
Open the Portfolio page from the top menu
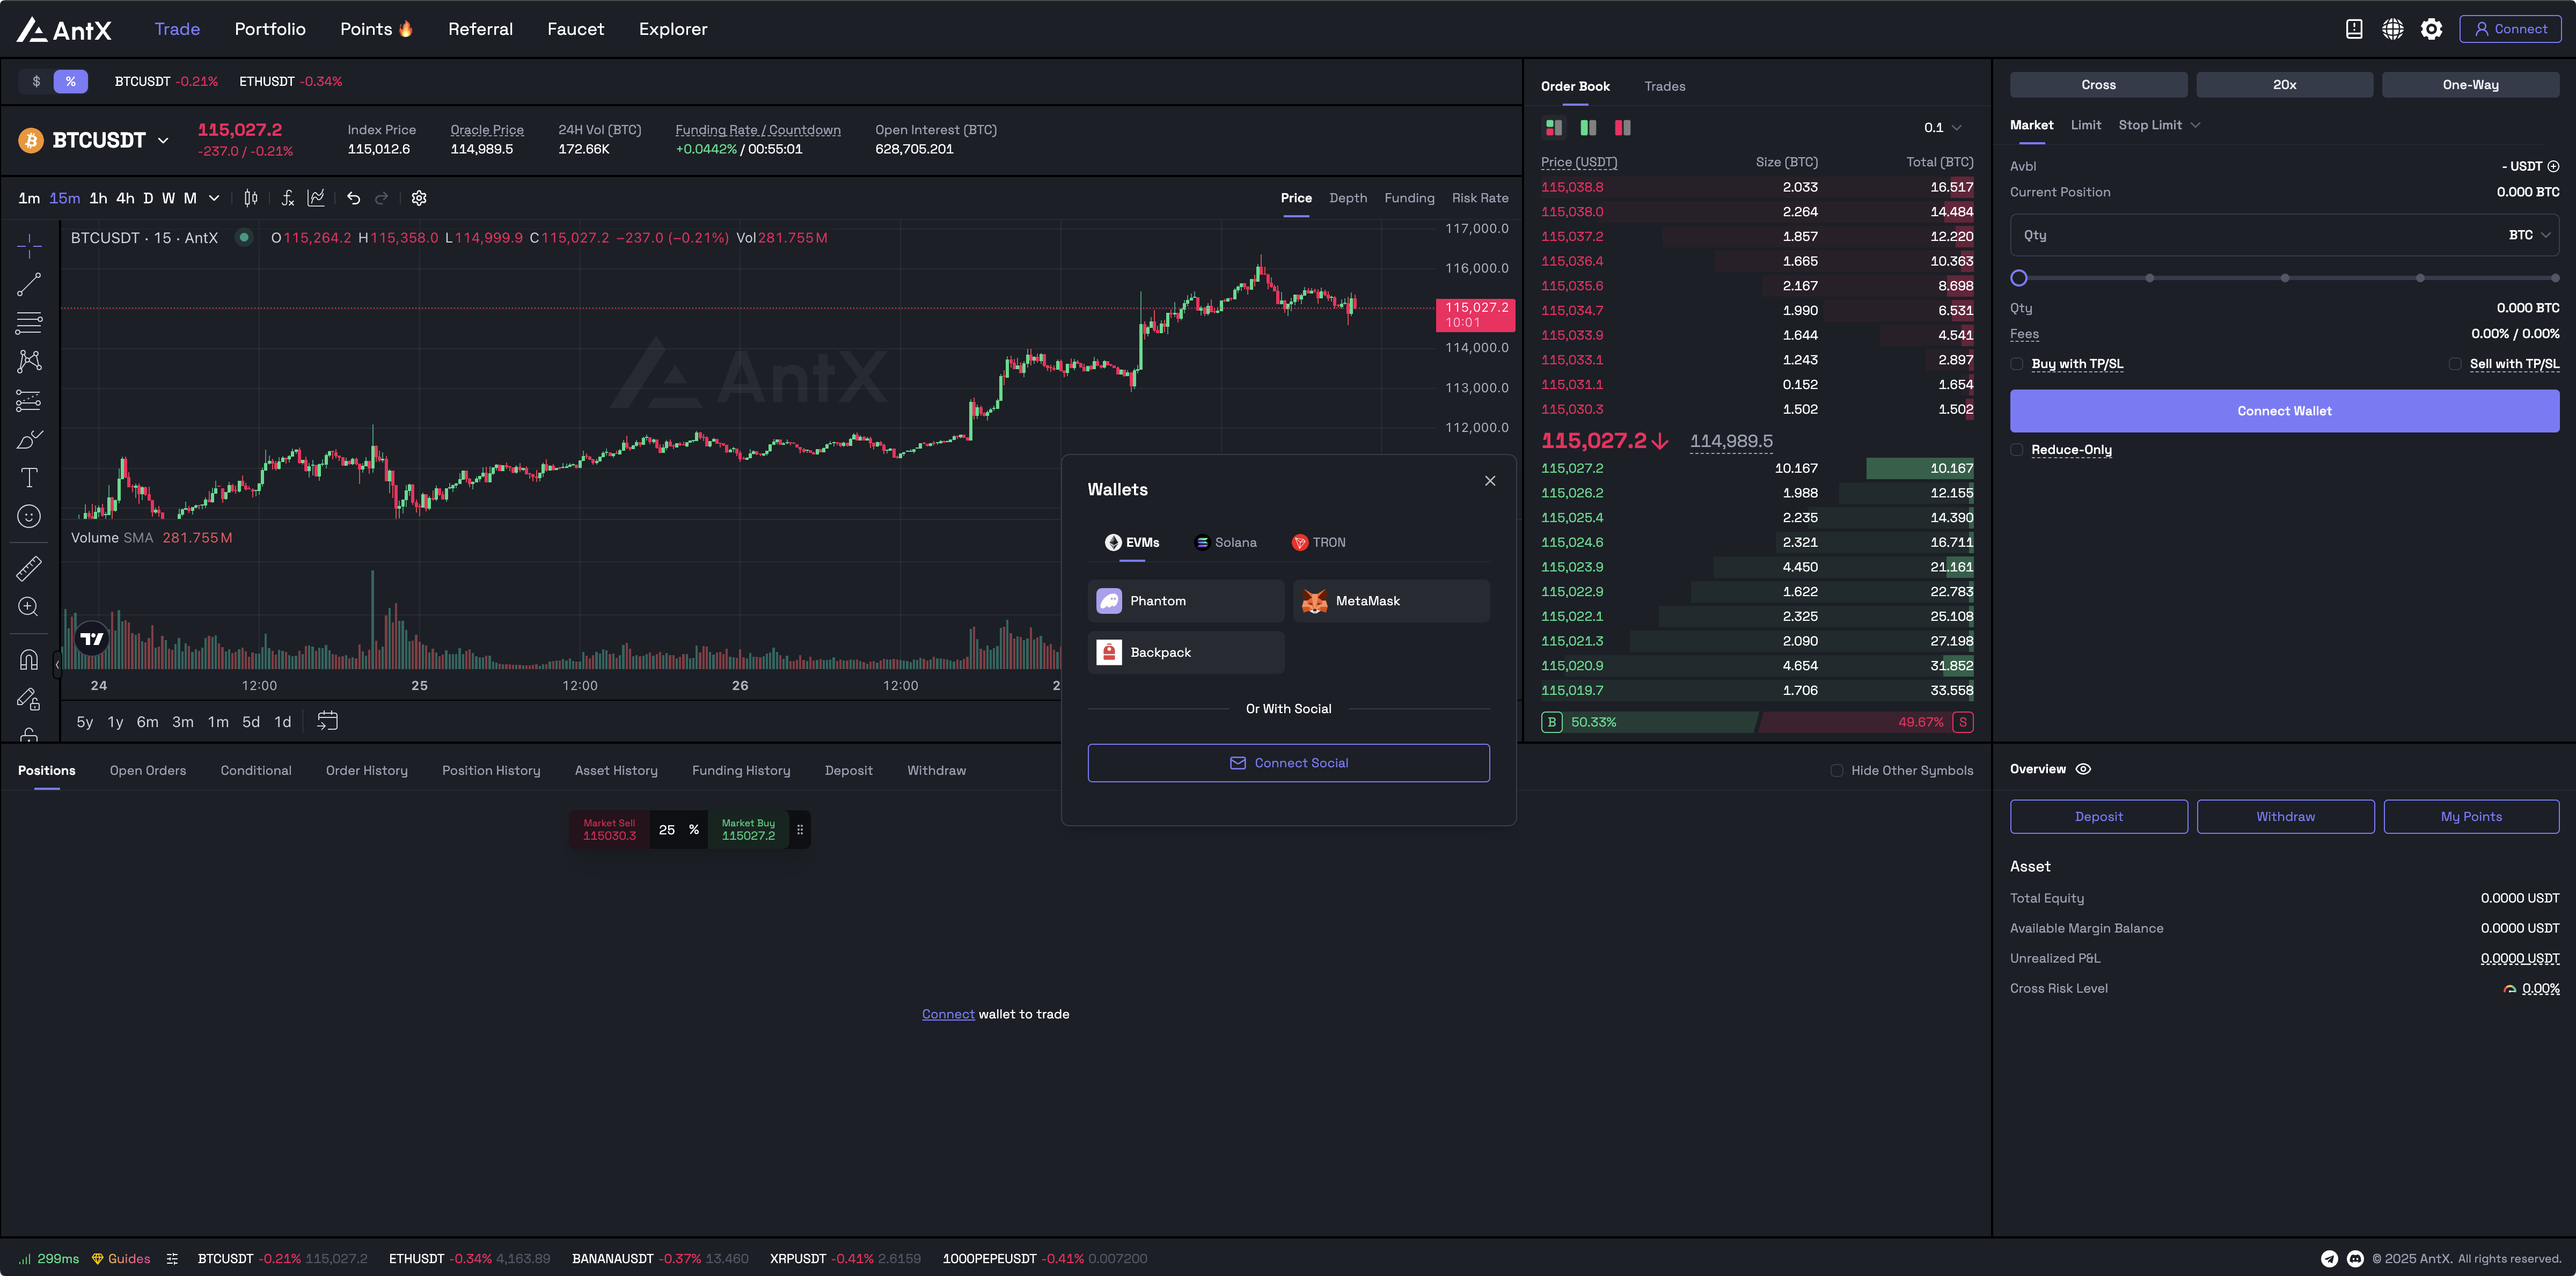[269, 29]
